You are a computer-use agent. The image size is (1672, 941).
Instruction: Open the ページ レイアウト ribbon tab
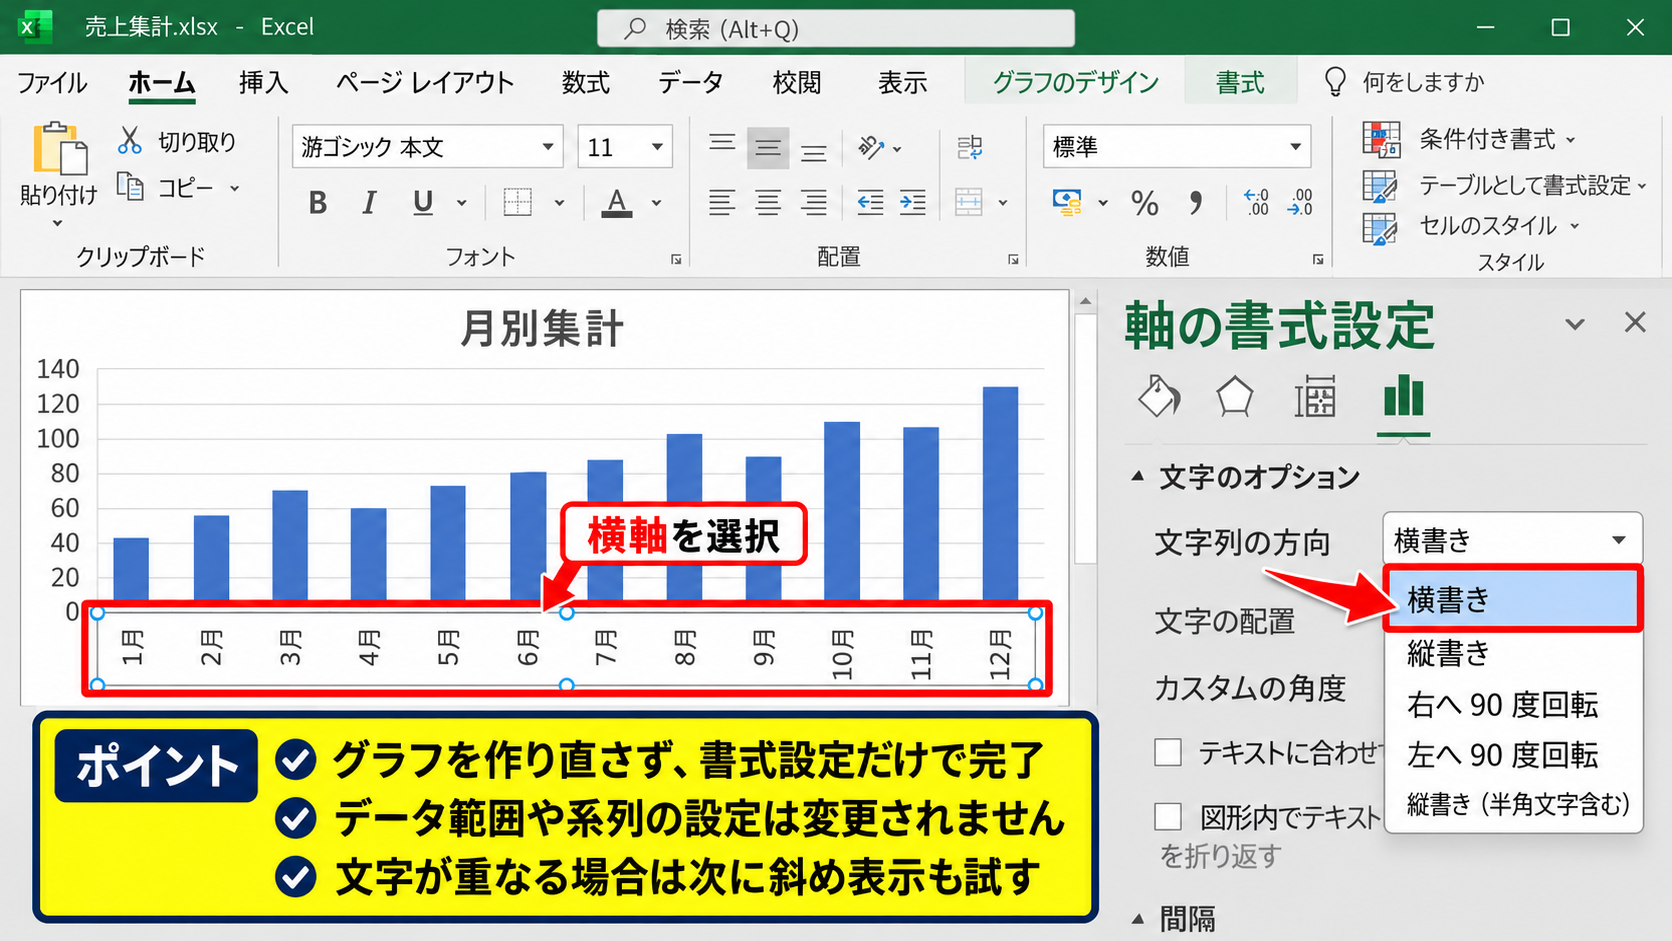pyautogui.click(x=425, y=82)
